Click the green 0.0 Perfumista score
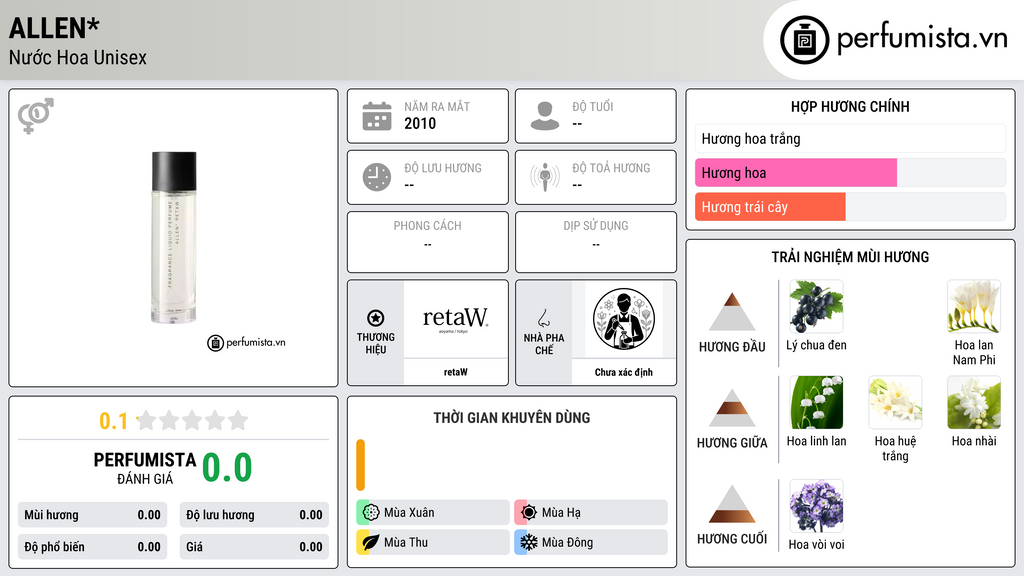The image size is (1024, 576). coord(227,467)
